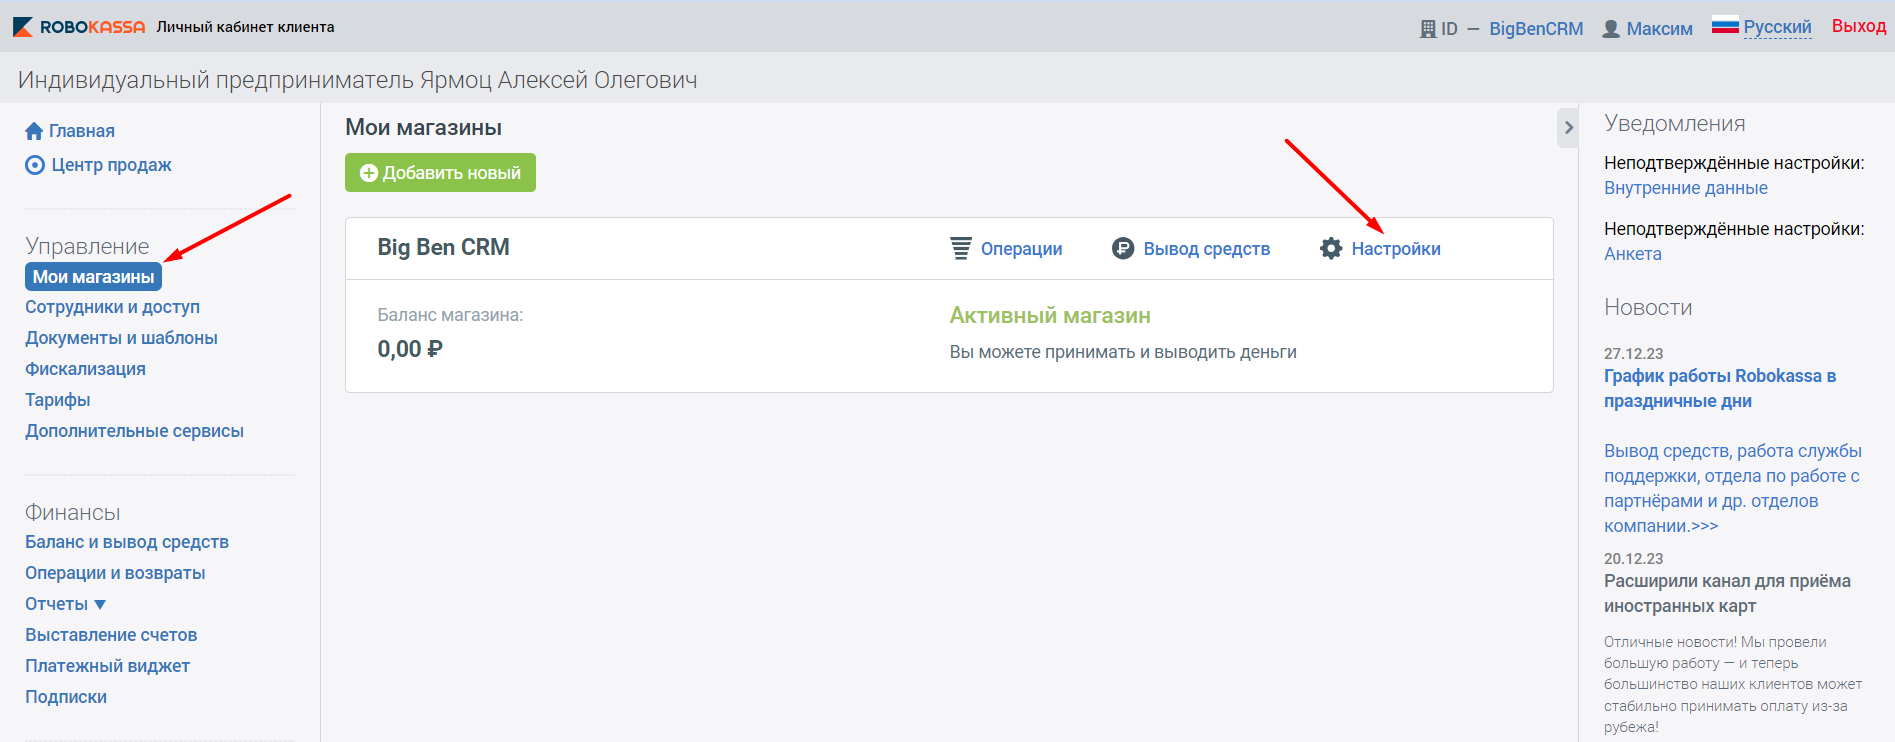
Task: Open Вывод средств, работа службы news link
Action: pos(1733,488)
